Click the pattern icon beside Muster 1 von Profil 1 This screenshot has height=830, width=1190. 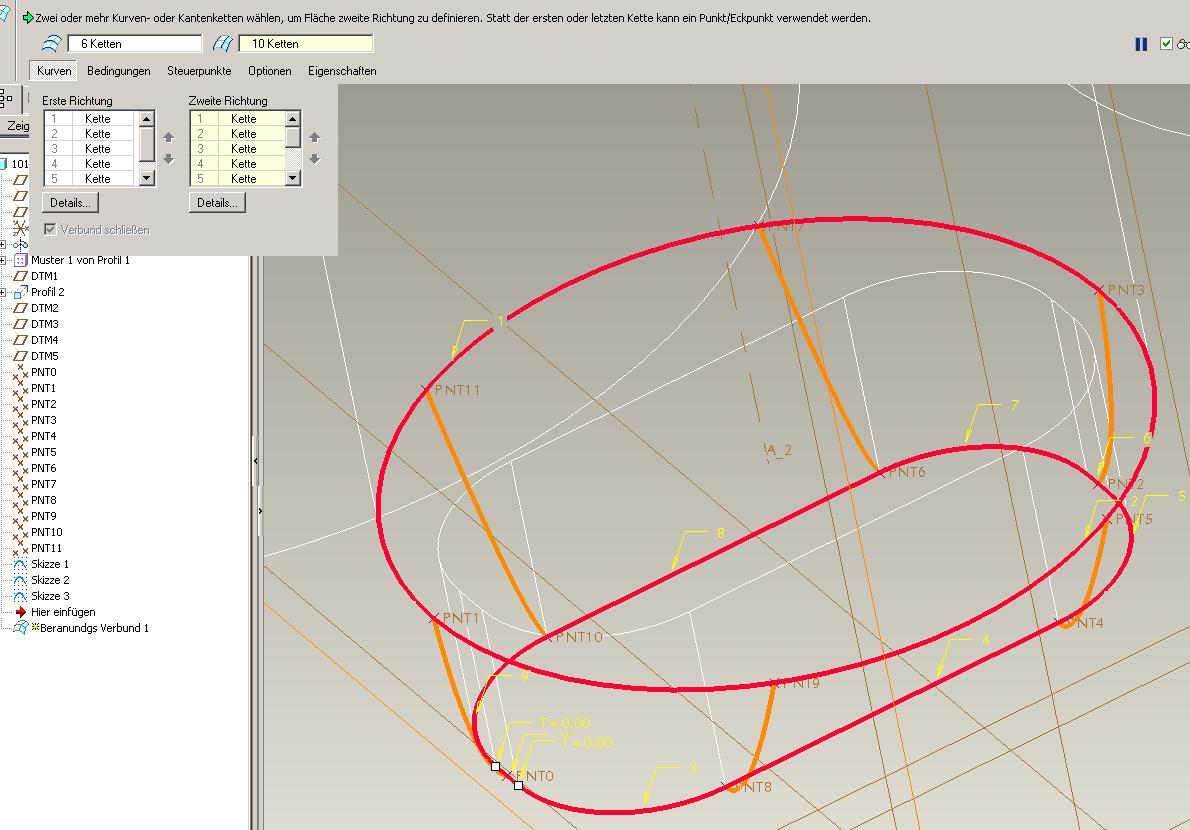[x=20, y=260]
